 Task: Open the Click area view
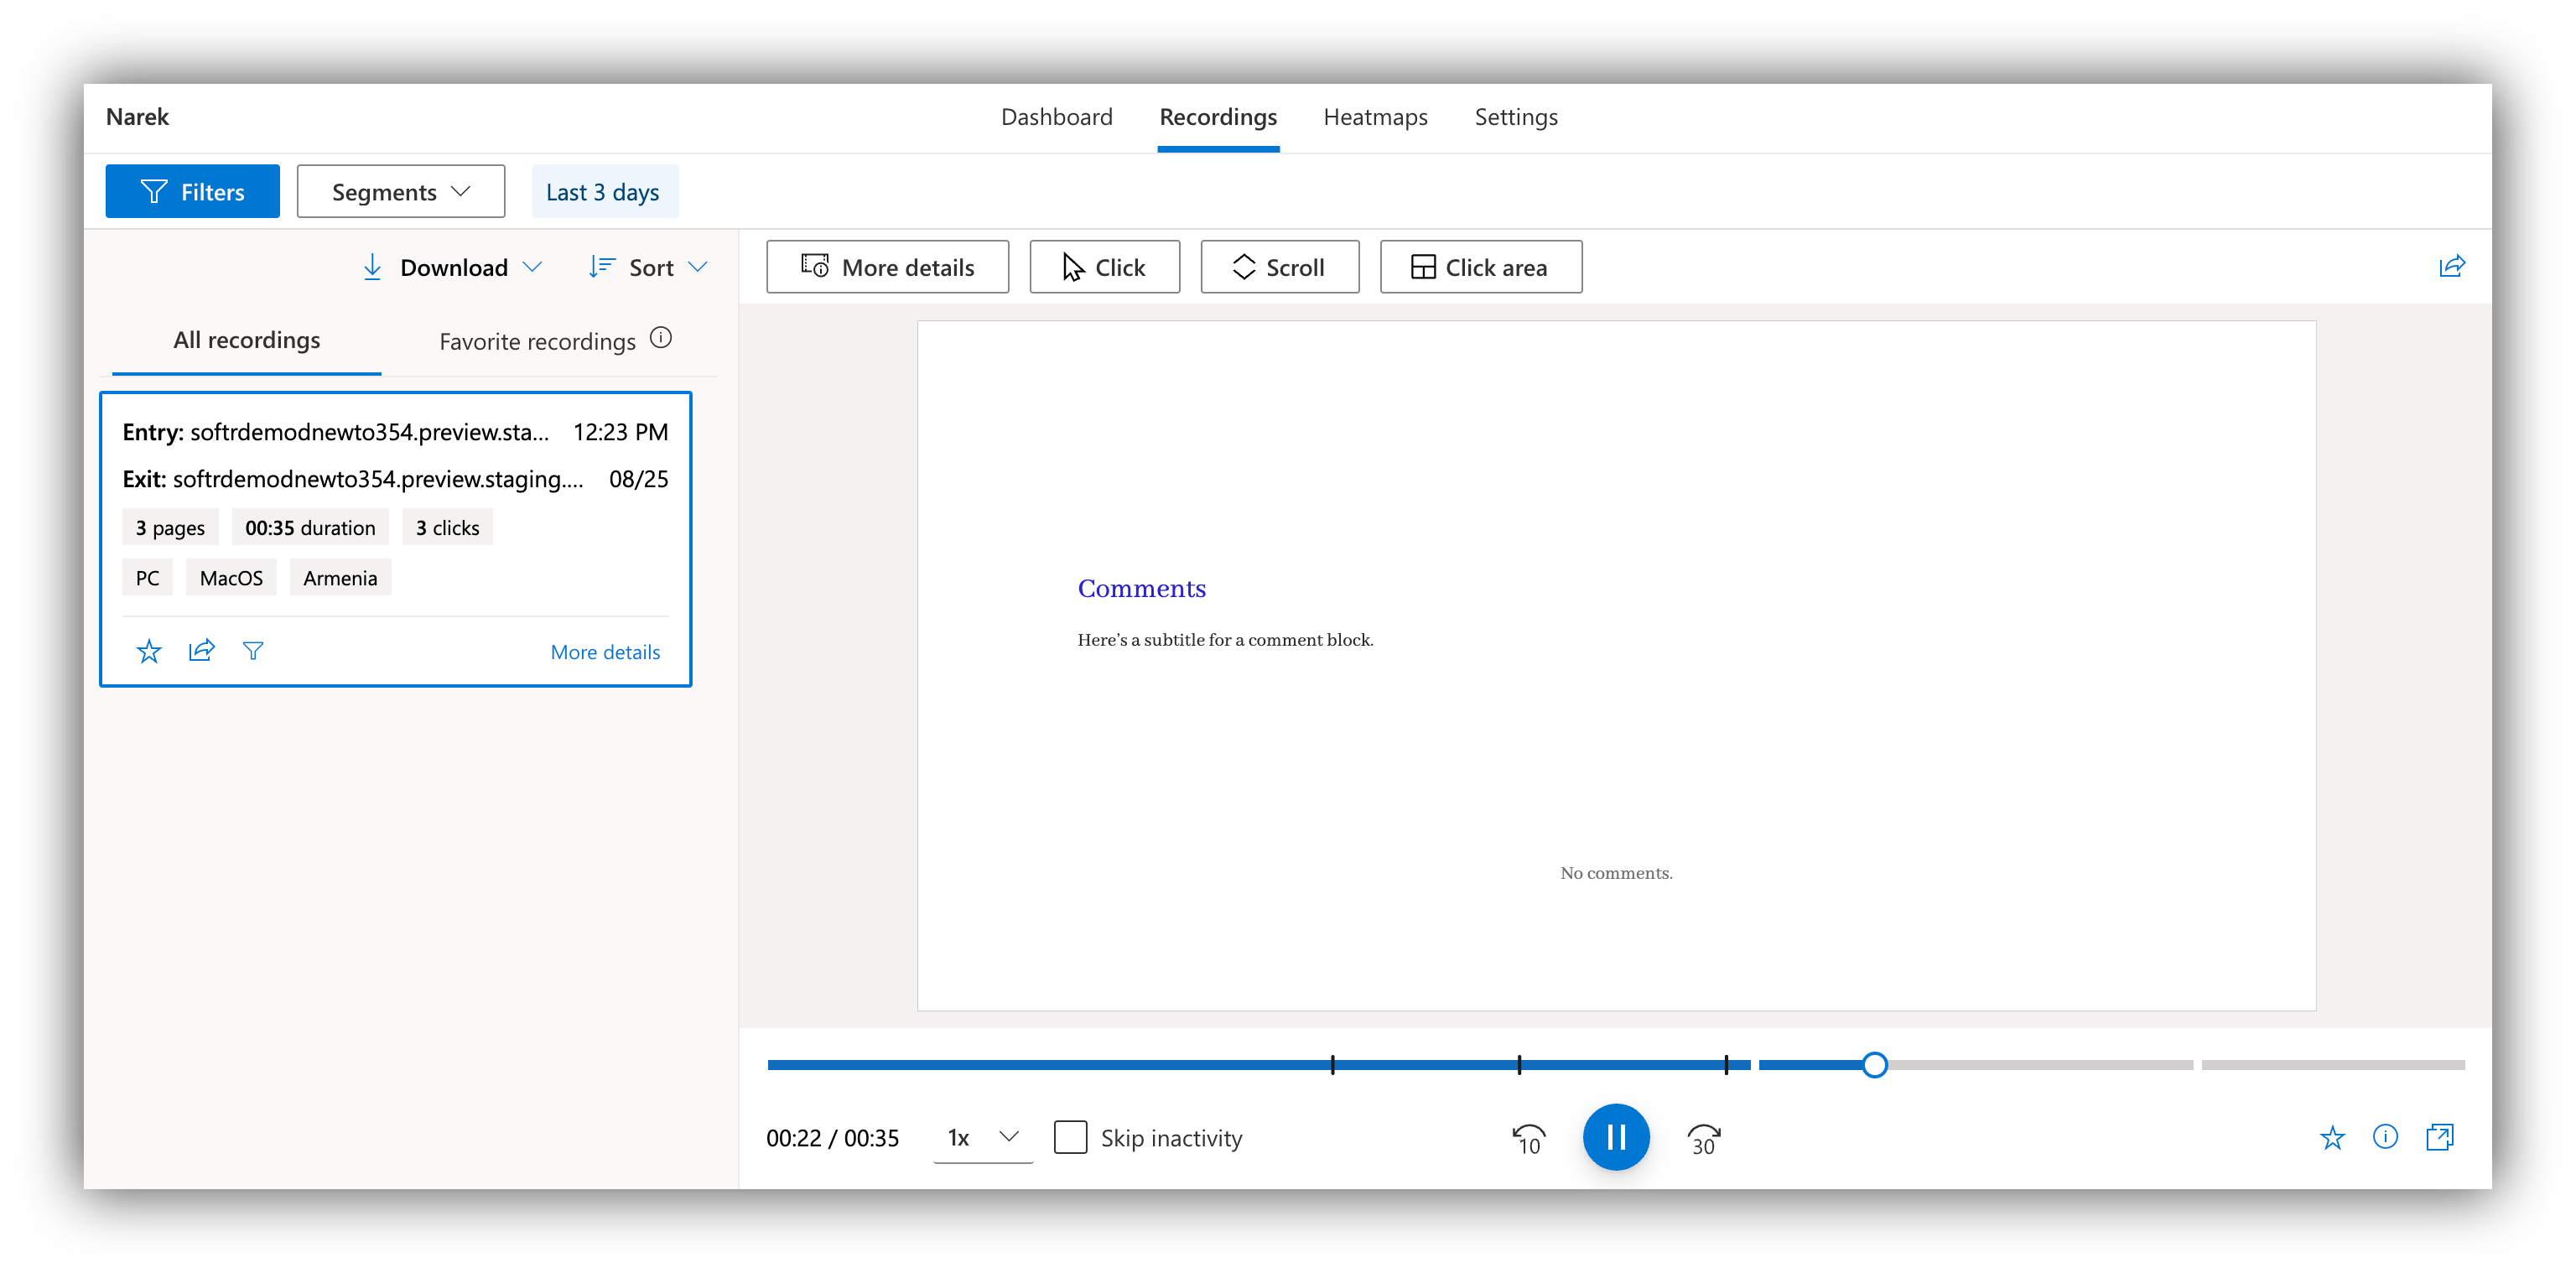click(1480, 266)
